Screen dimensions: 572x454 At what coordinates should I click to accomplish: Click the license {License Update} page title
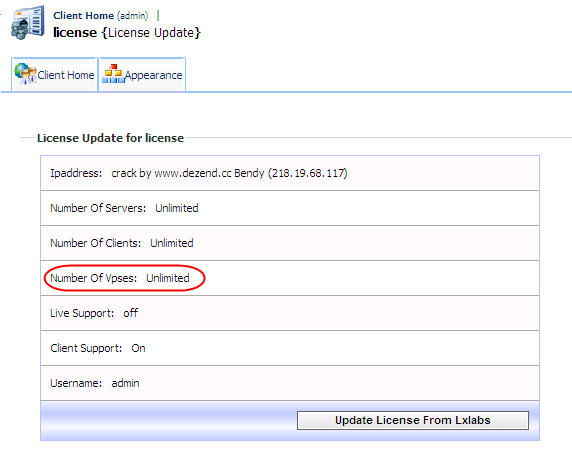click(x=127, y=32)
